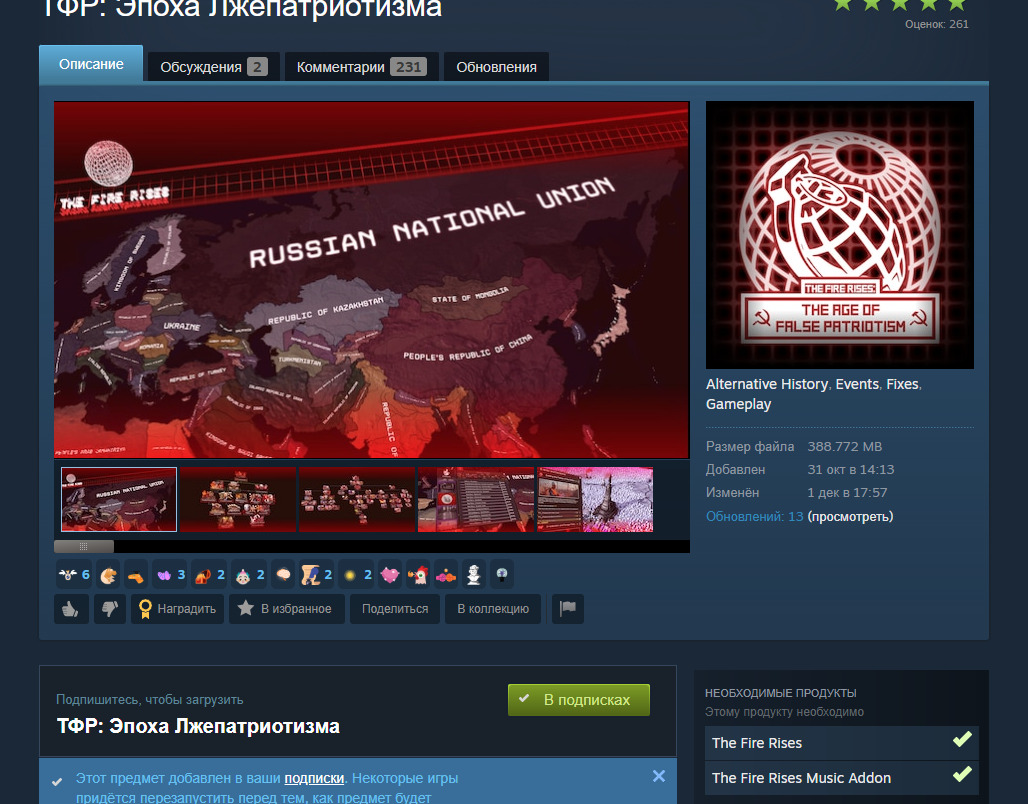
Task: Click the white marble bust award icon
Action: pyautogui.click(x=474, y=575)
